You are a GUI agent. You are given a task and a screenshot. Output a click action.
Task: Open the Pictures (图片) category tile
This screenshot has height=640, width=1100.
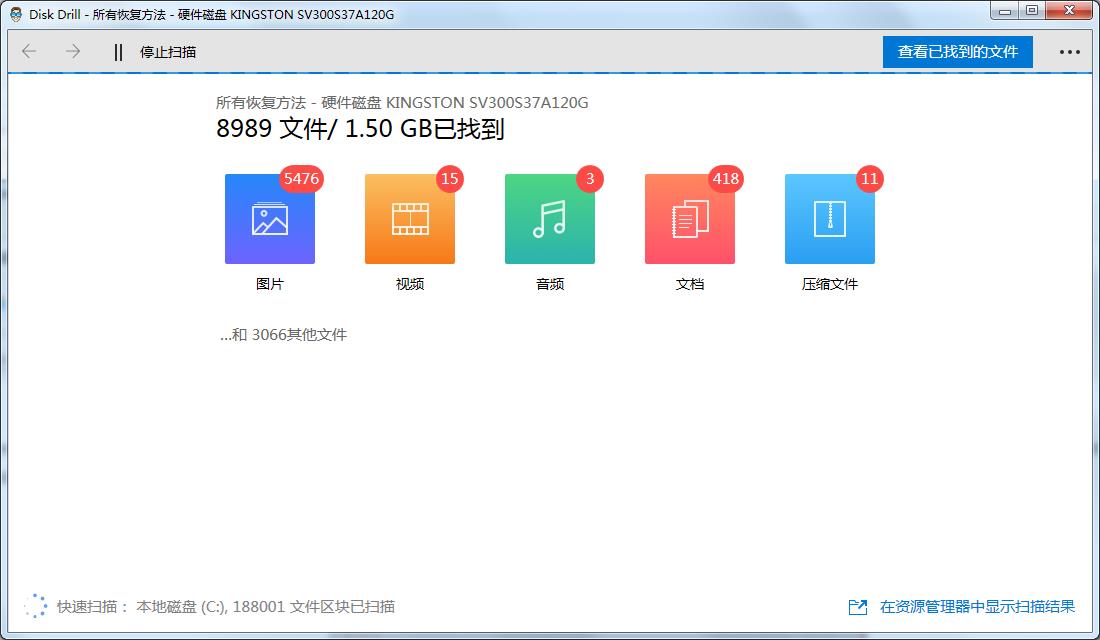269,219
